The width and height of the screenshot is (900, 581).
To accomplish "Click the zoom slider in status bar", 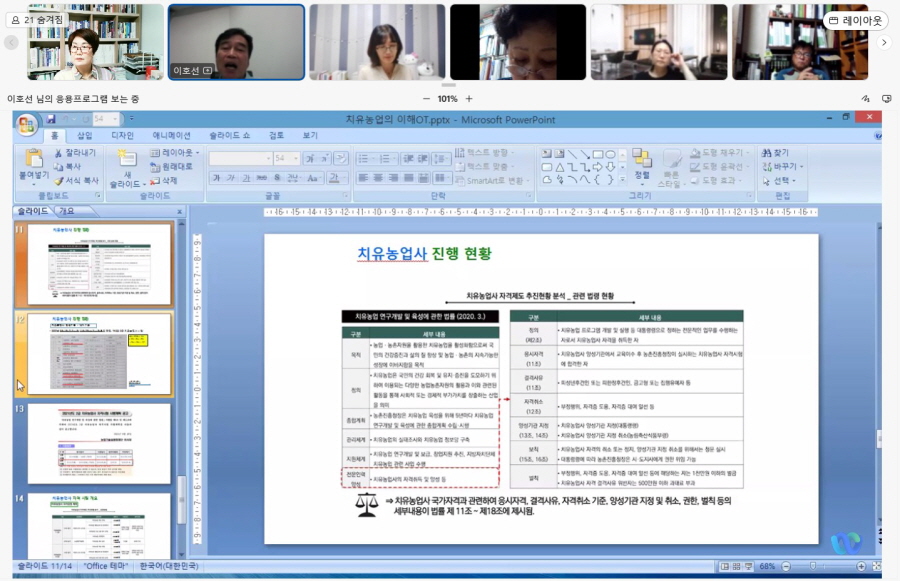I will [x=822, y=566].
